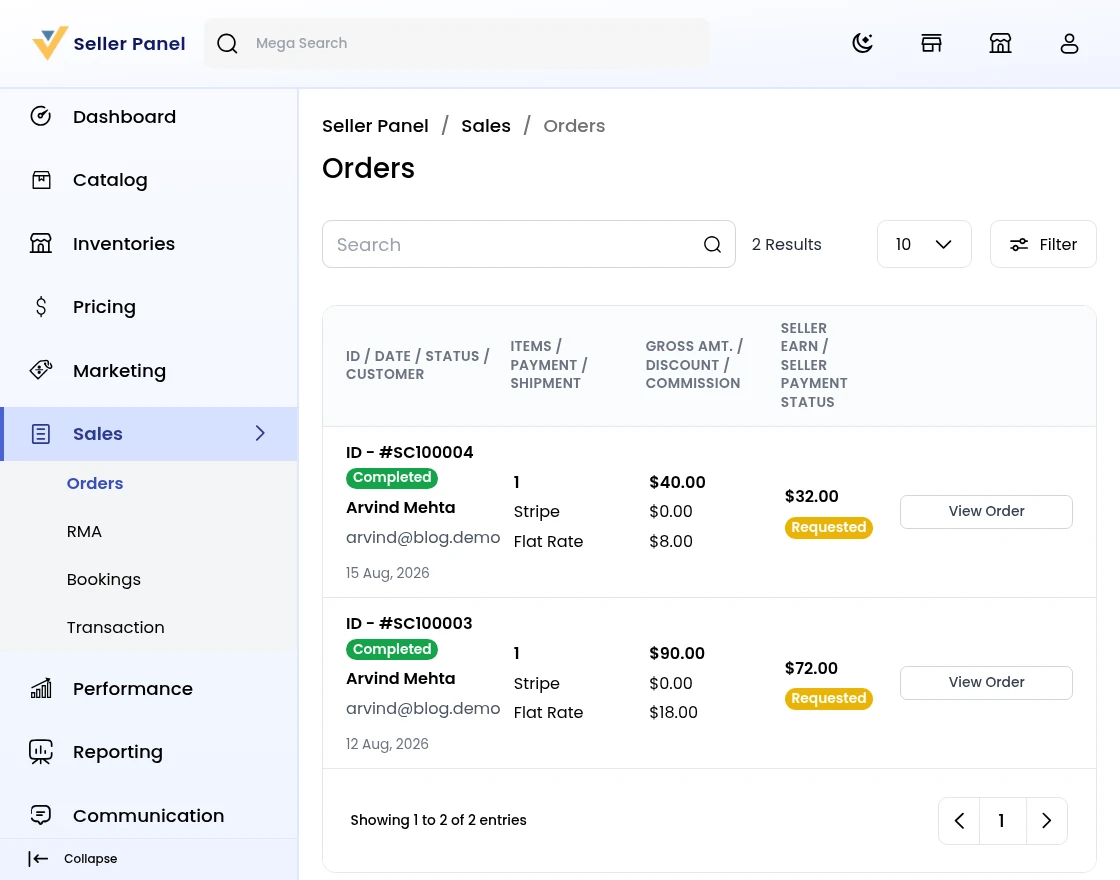Click the Seller Panel logo icon
Image resolution: width=1120 pixels, height=880 pixels.
(x=49, y=43)
